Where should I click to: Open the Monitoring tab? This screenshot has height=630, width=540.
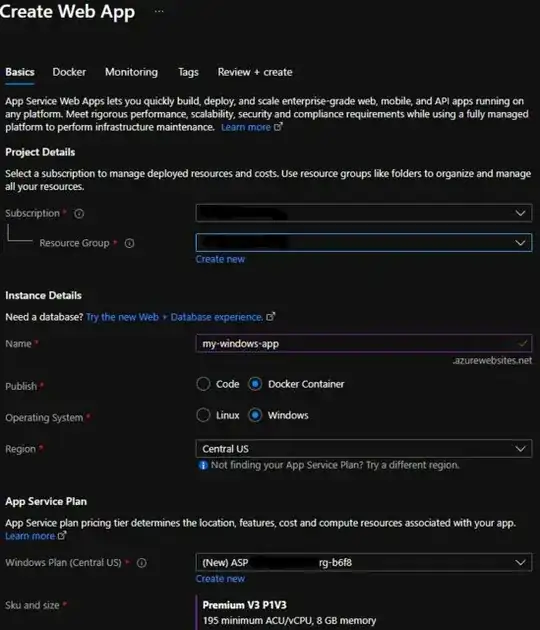[131, 72]
